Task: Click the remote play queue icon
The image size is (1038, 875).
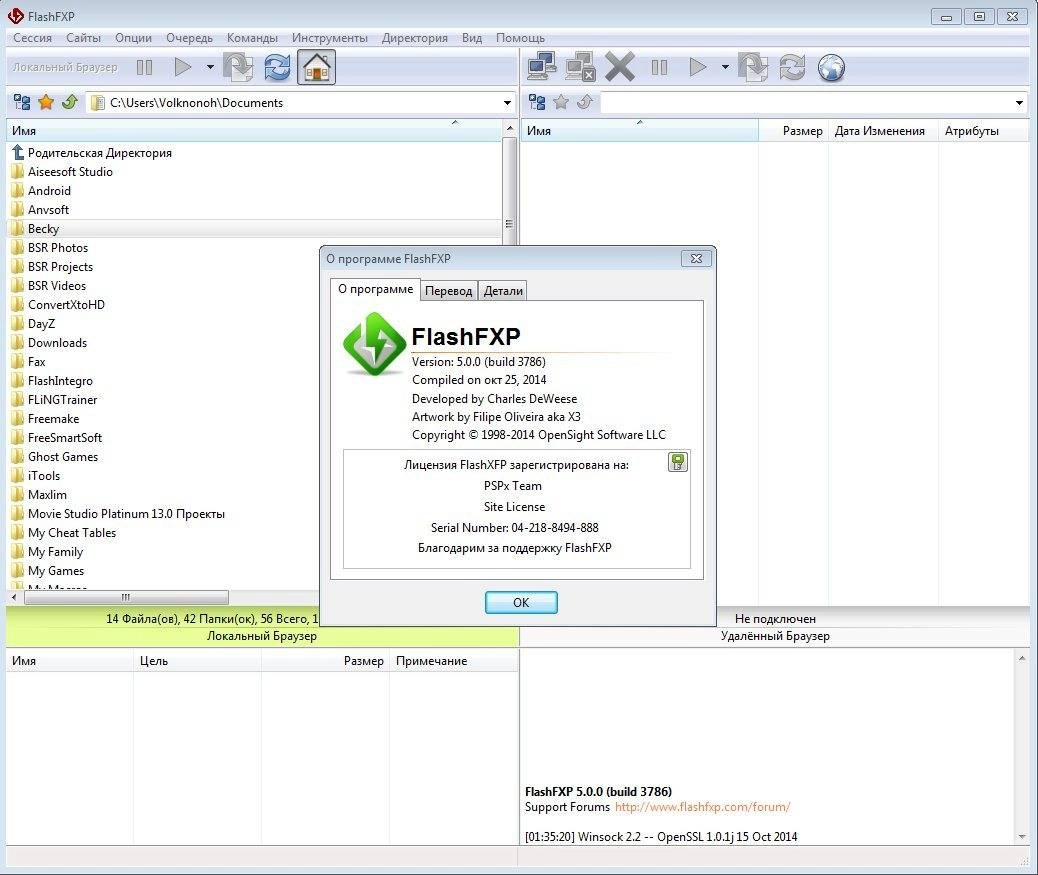Action: pyautogui.click(x=698, y=67)
